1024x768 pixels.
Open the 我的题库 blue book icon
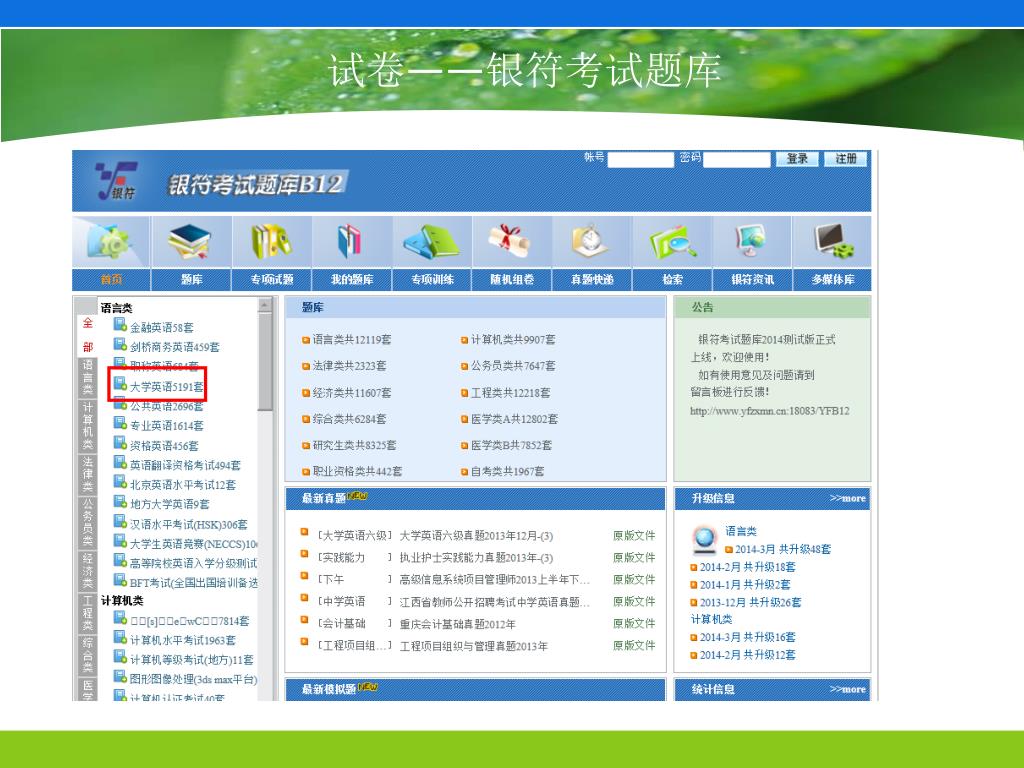(x=349, y=241)
